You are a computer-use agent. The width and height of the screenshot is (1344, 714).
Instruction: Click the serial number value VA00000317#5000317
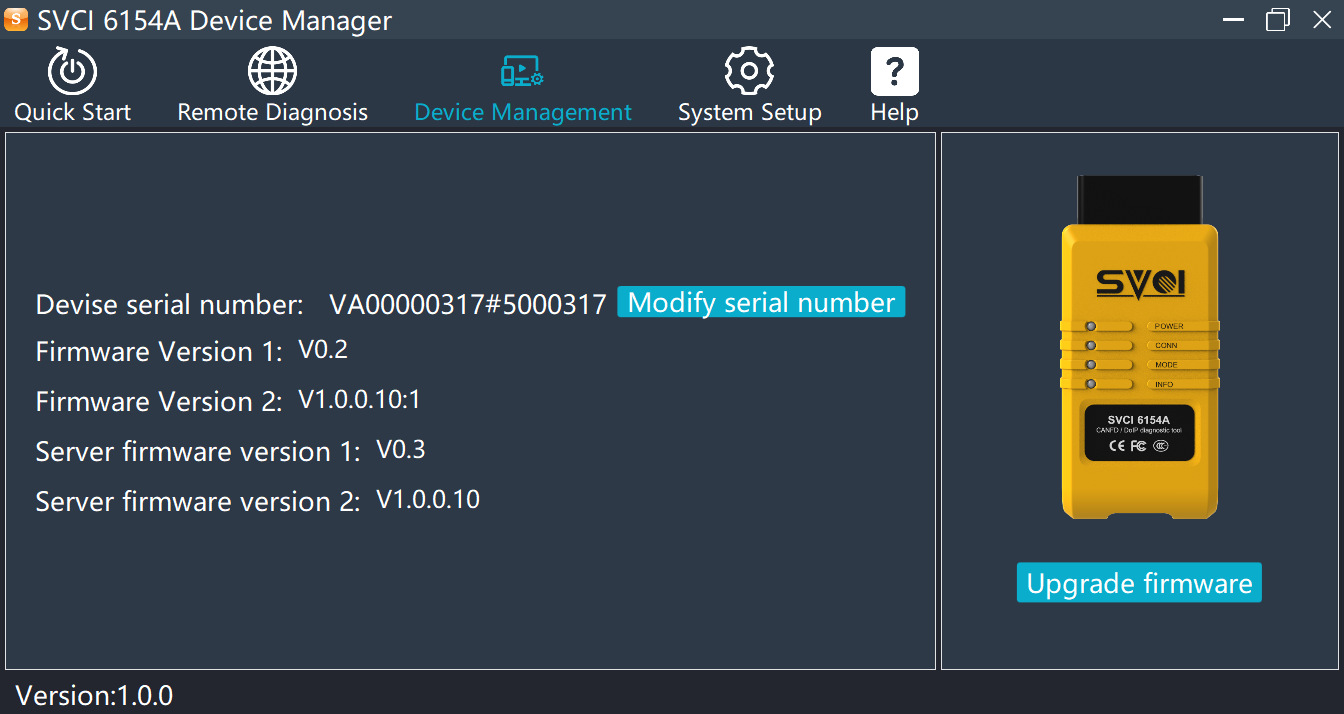click(x=468, y=304)
